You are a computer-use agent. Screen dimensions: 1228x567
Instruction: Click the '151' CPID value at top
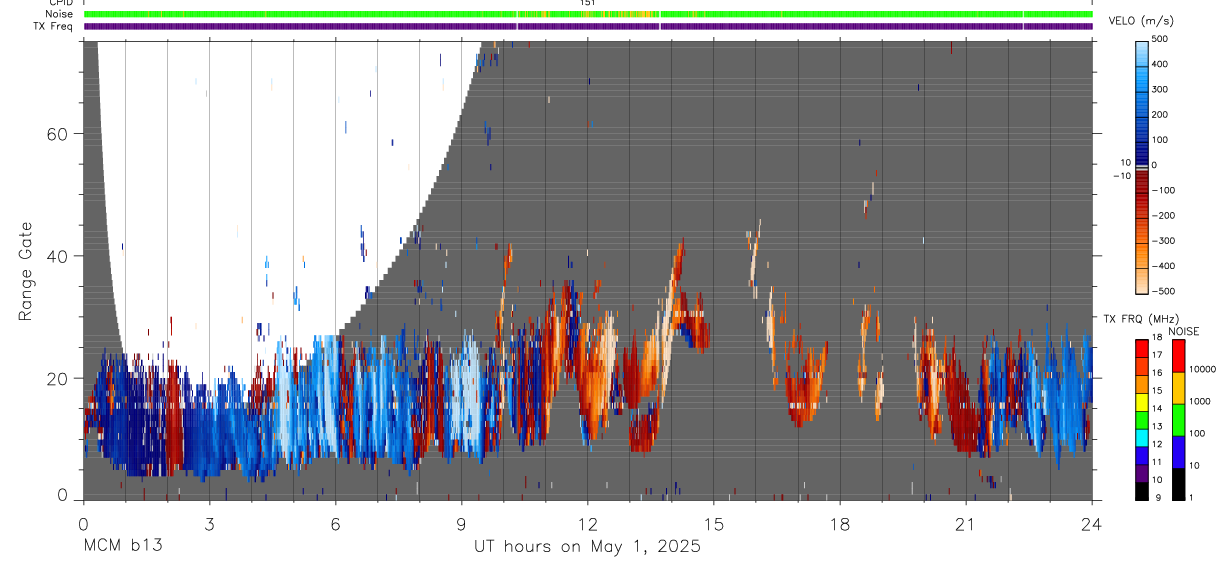(x=588, y=3)
